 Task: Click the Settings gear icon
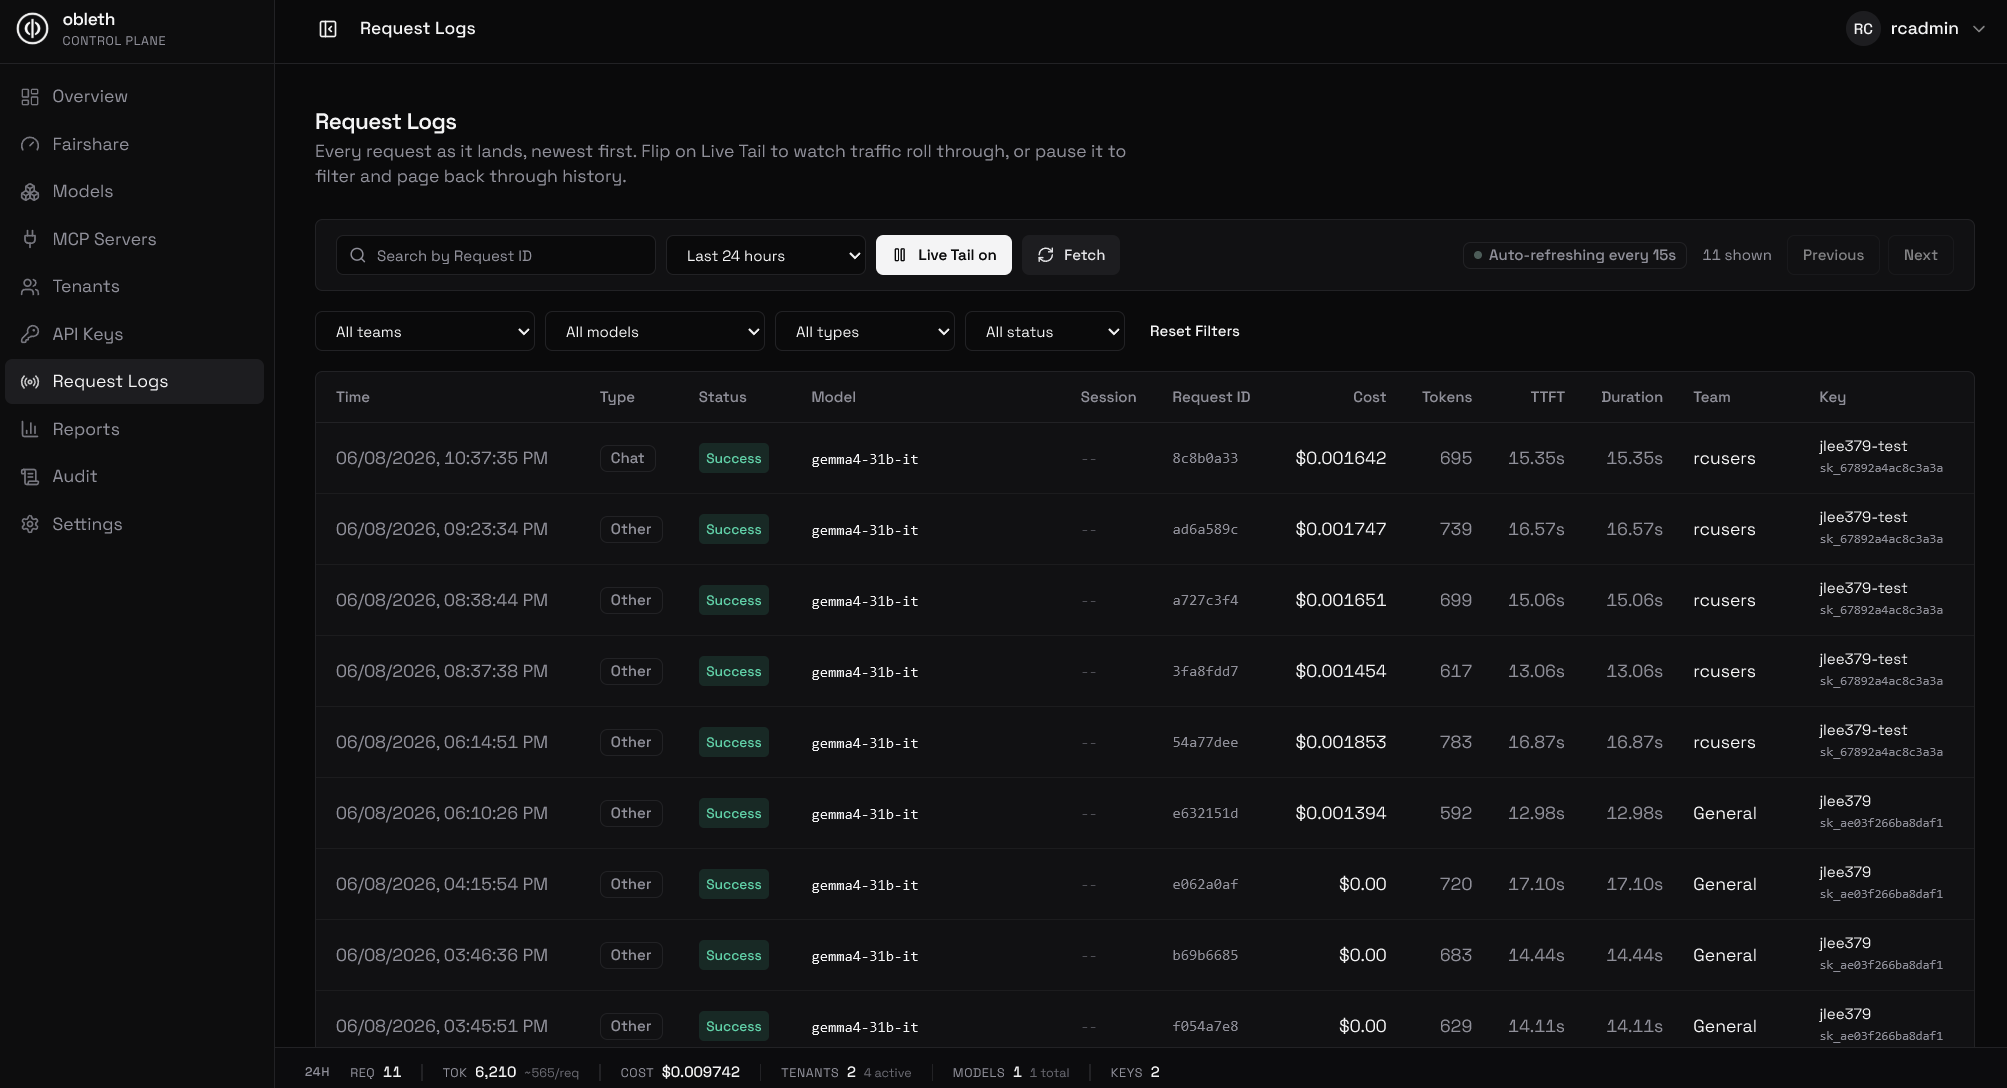pos(30,524)
